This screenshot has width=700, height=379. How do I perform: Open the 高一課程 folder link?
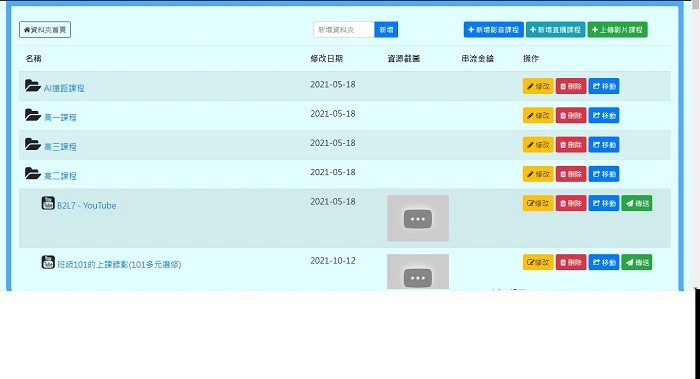[60, 117]
